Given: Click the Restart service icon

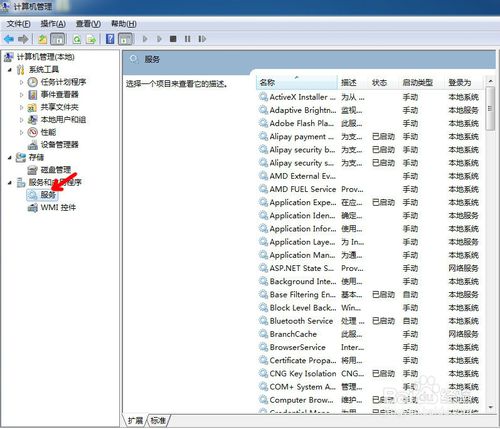Looking at the screenshot, I should click(202, 39).
